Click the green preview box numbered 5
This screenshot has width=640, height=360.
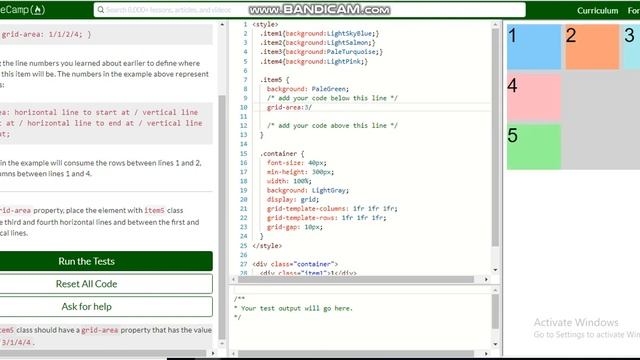tap(534, 147)
